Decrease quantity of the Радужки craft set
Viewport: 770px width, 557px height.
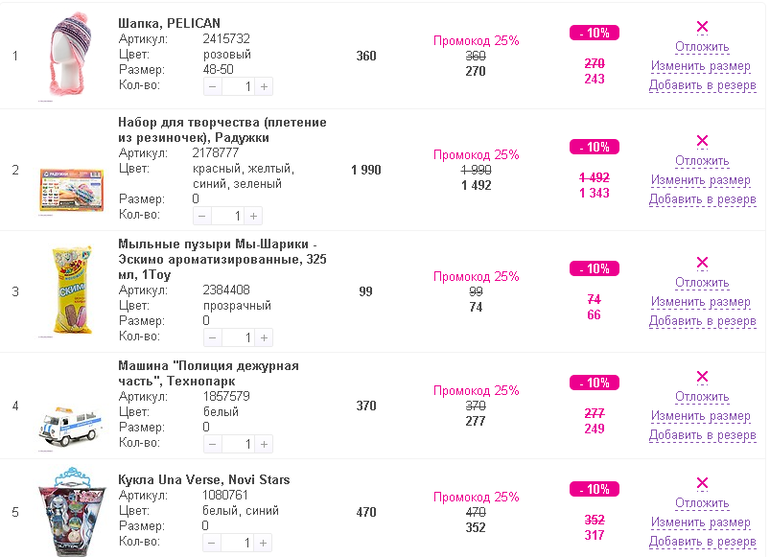[x=202, y=216]
